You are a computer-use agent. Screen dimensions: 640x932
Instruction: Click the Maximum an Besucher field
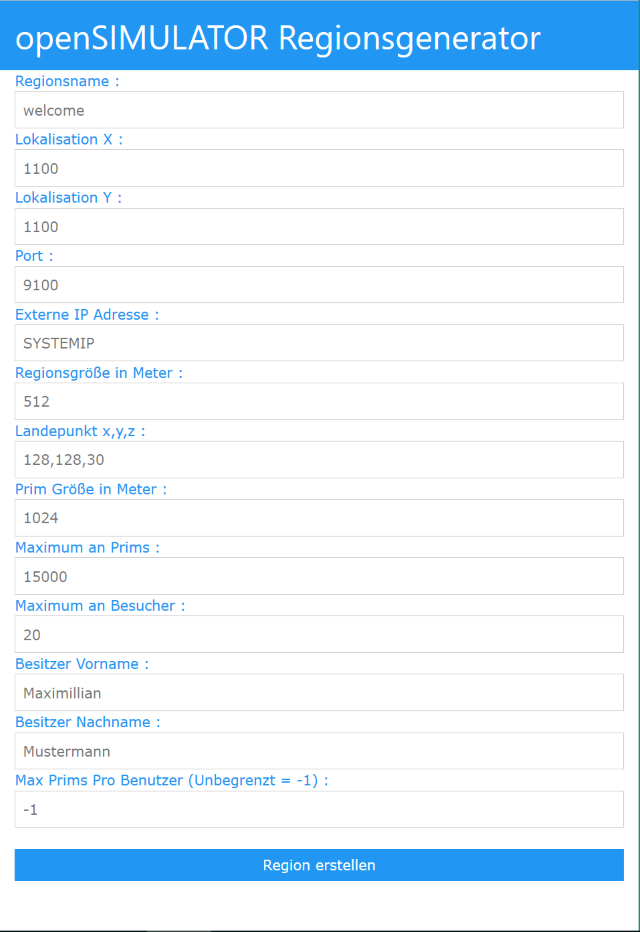click(319, 634)
